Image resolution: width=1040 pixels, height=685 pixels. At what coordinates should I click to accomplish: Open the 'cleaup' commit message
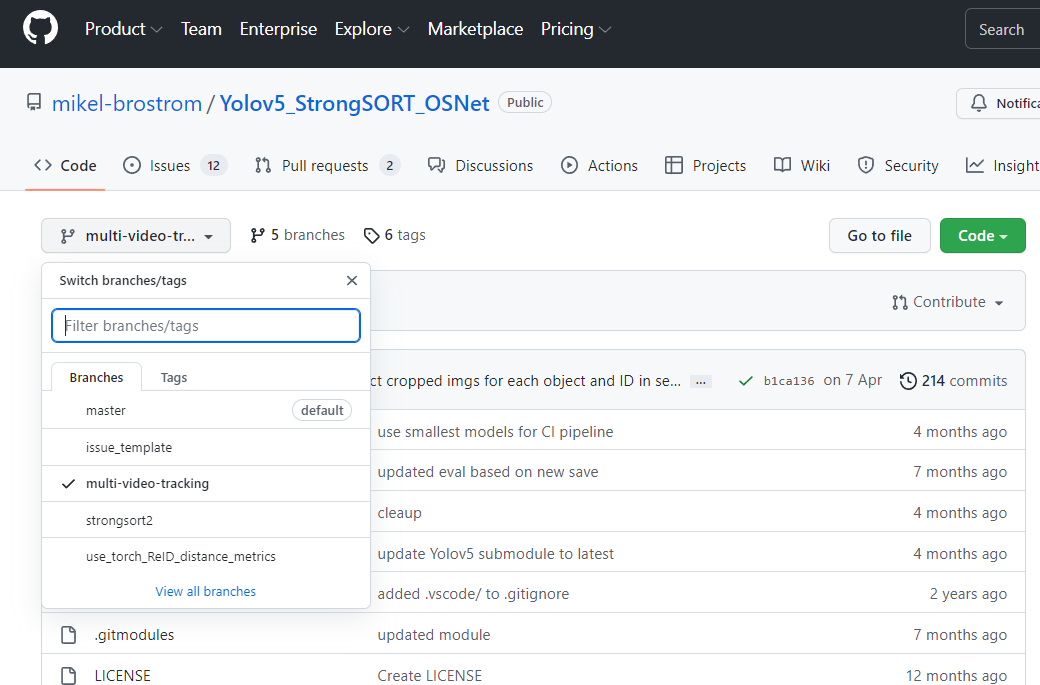[x=399, y=513]
